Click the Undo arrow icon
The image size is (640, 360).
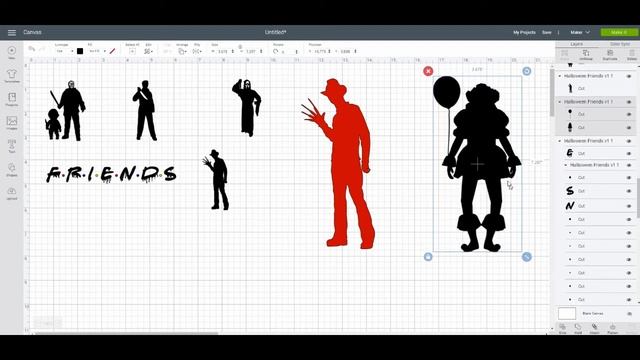pos(32,49)
